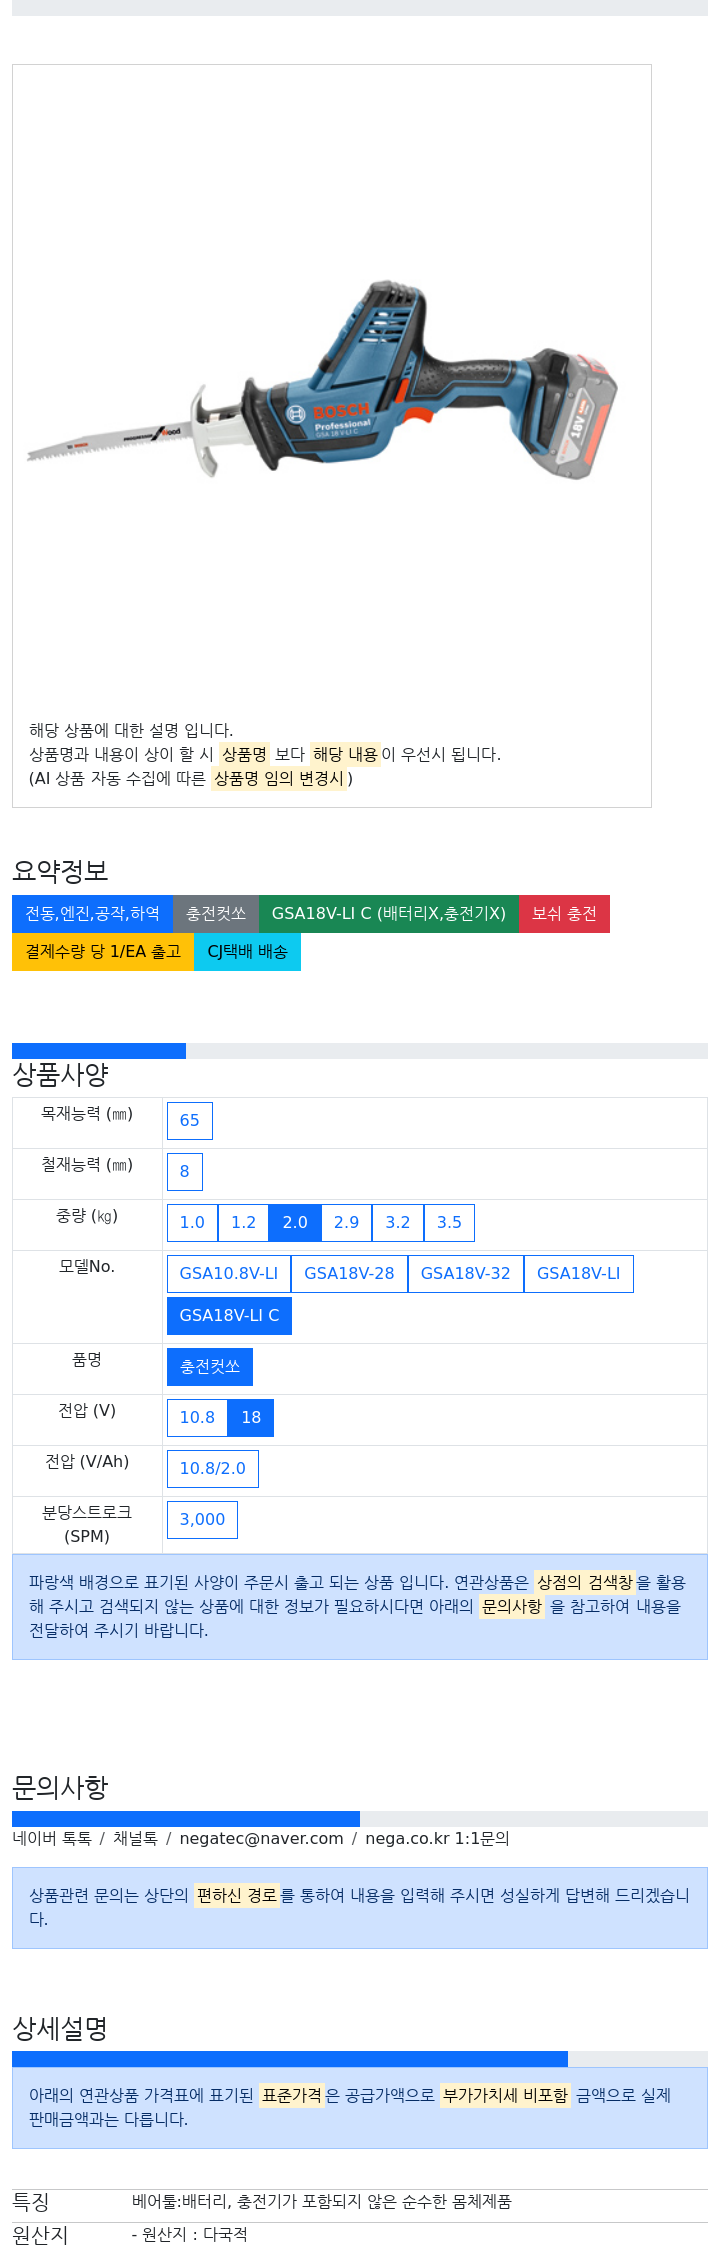The width and height of the screenshot is (720, 2255).
Task: Pick the 3.5 weight option
Action: [450, 1223]
